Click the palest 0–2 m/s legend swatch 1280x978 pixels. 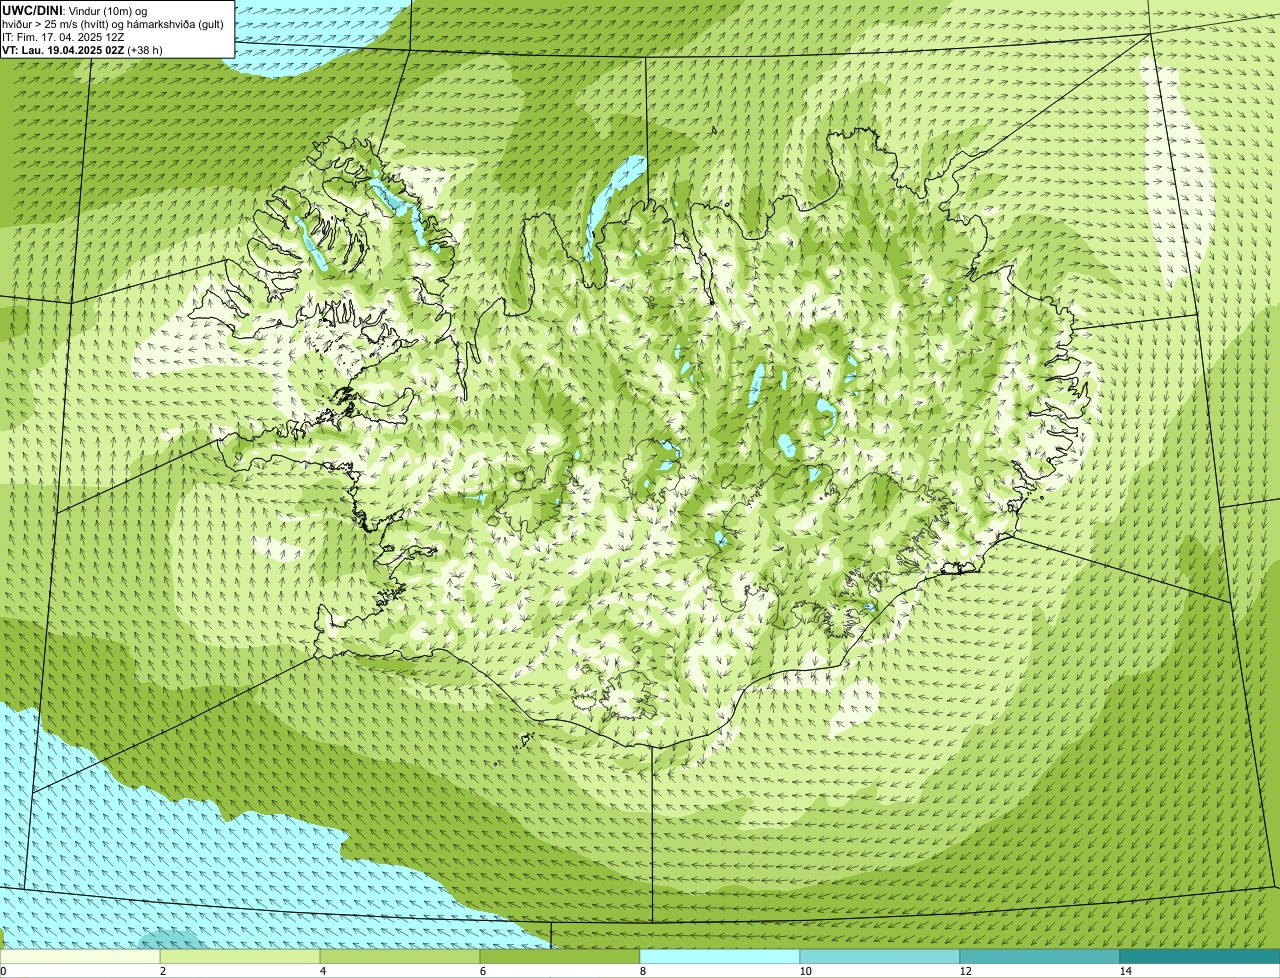[x=80, y=956]
